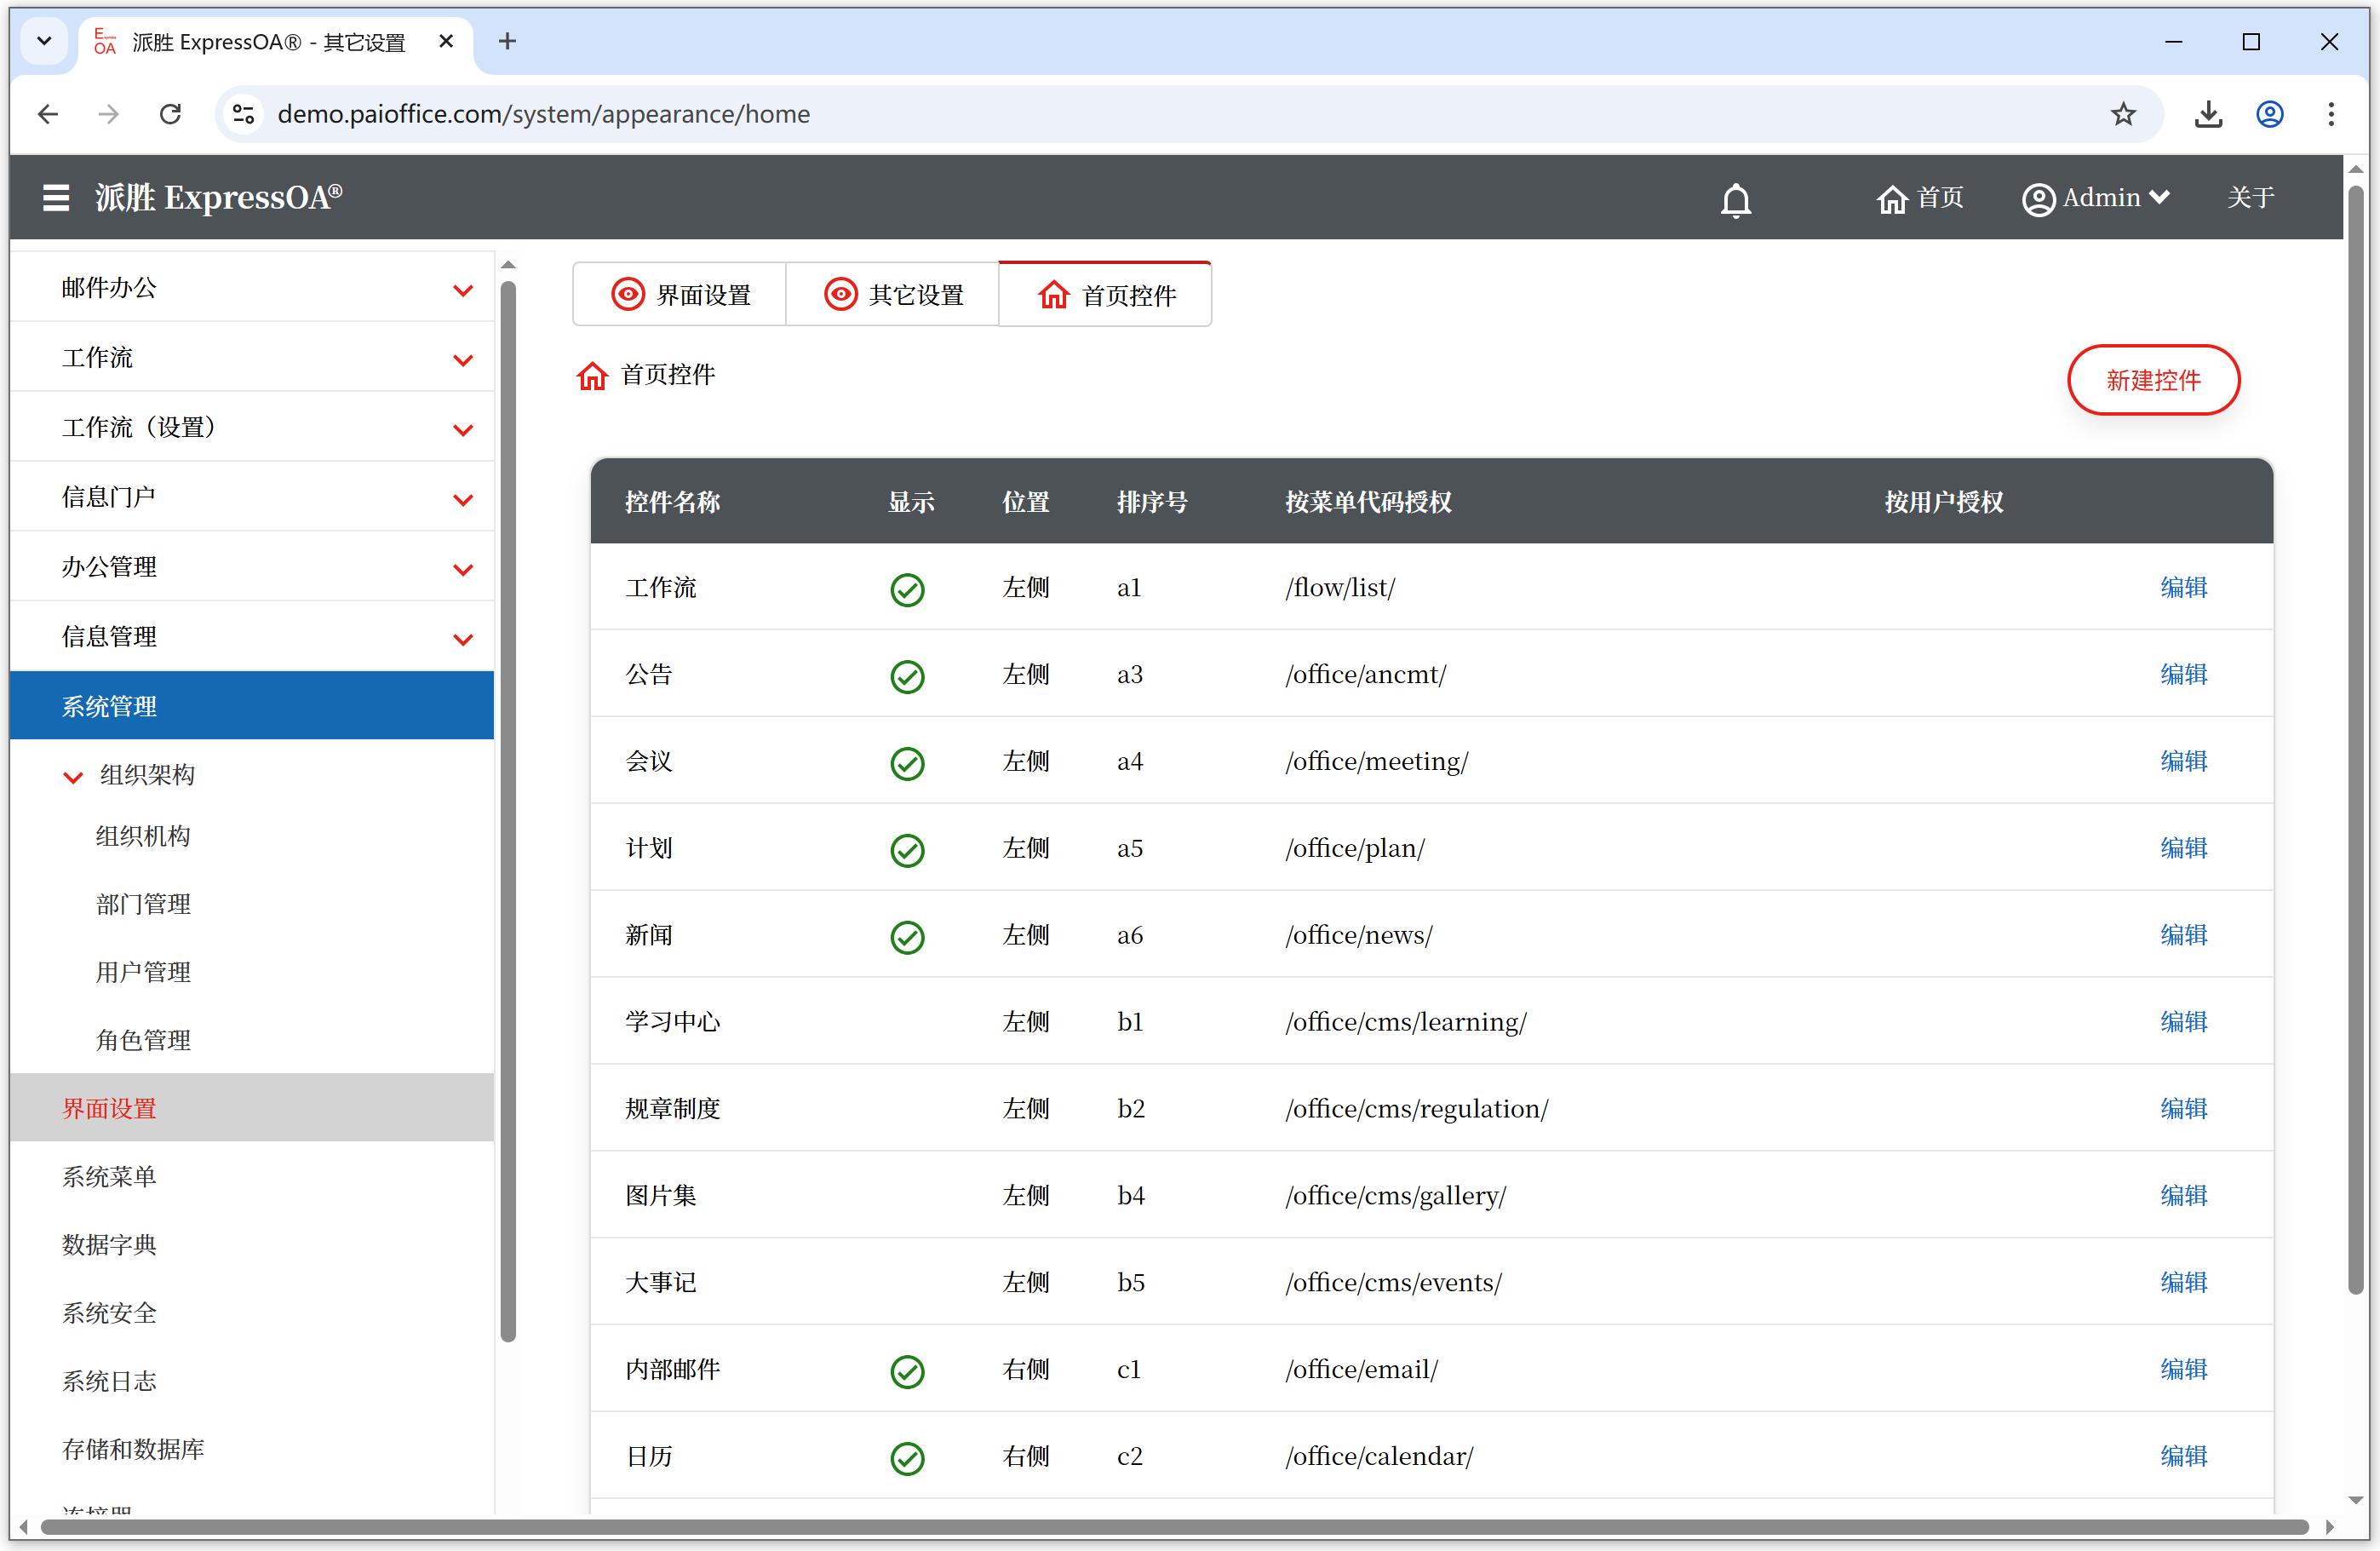
Task: Reload the page
Action: [x=170, y=114]
